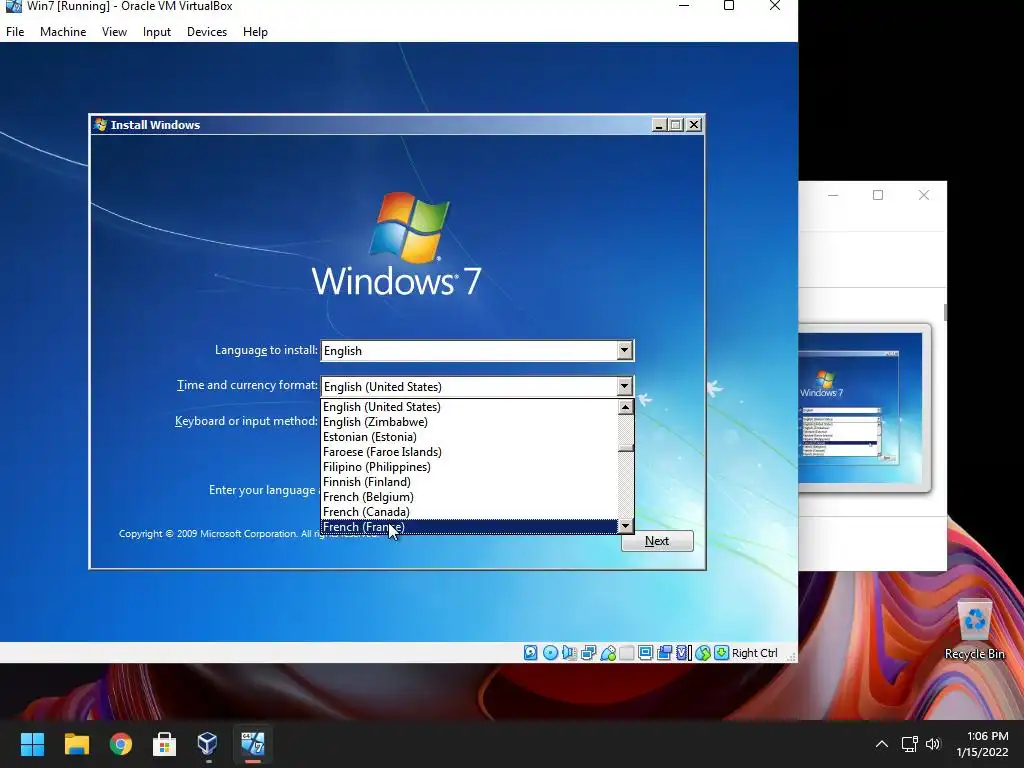Open the File menu

pos(15,31)
